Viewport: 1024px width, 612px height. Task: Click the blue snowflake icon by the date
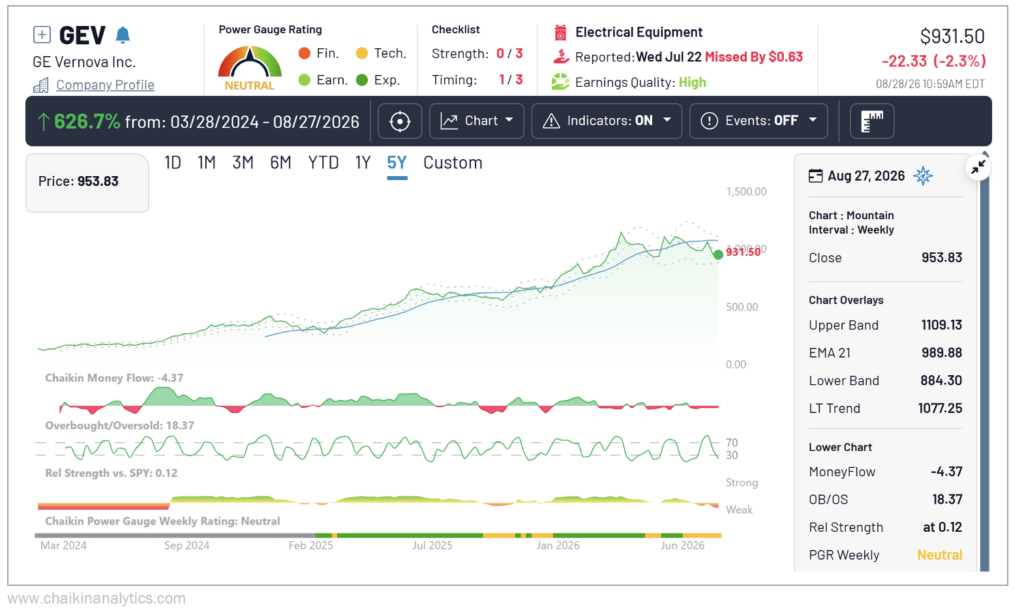[x=923, y=176]
